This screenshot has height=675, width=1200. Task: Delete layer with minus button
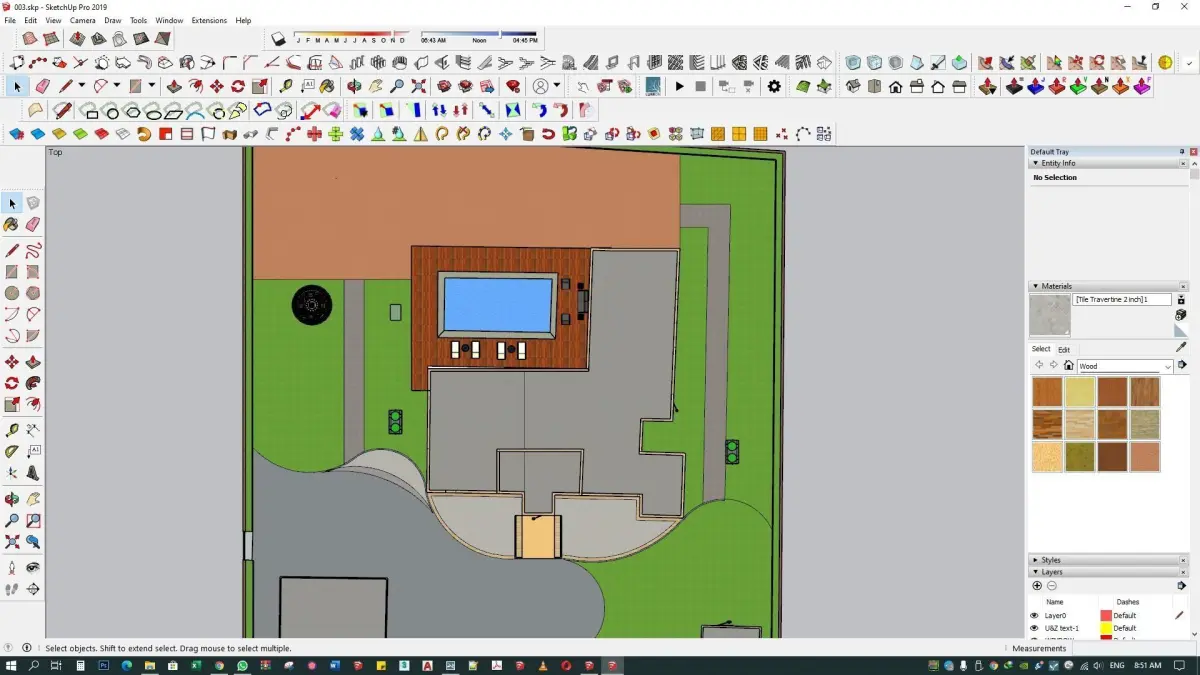tap(1052, 586)
